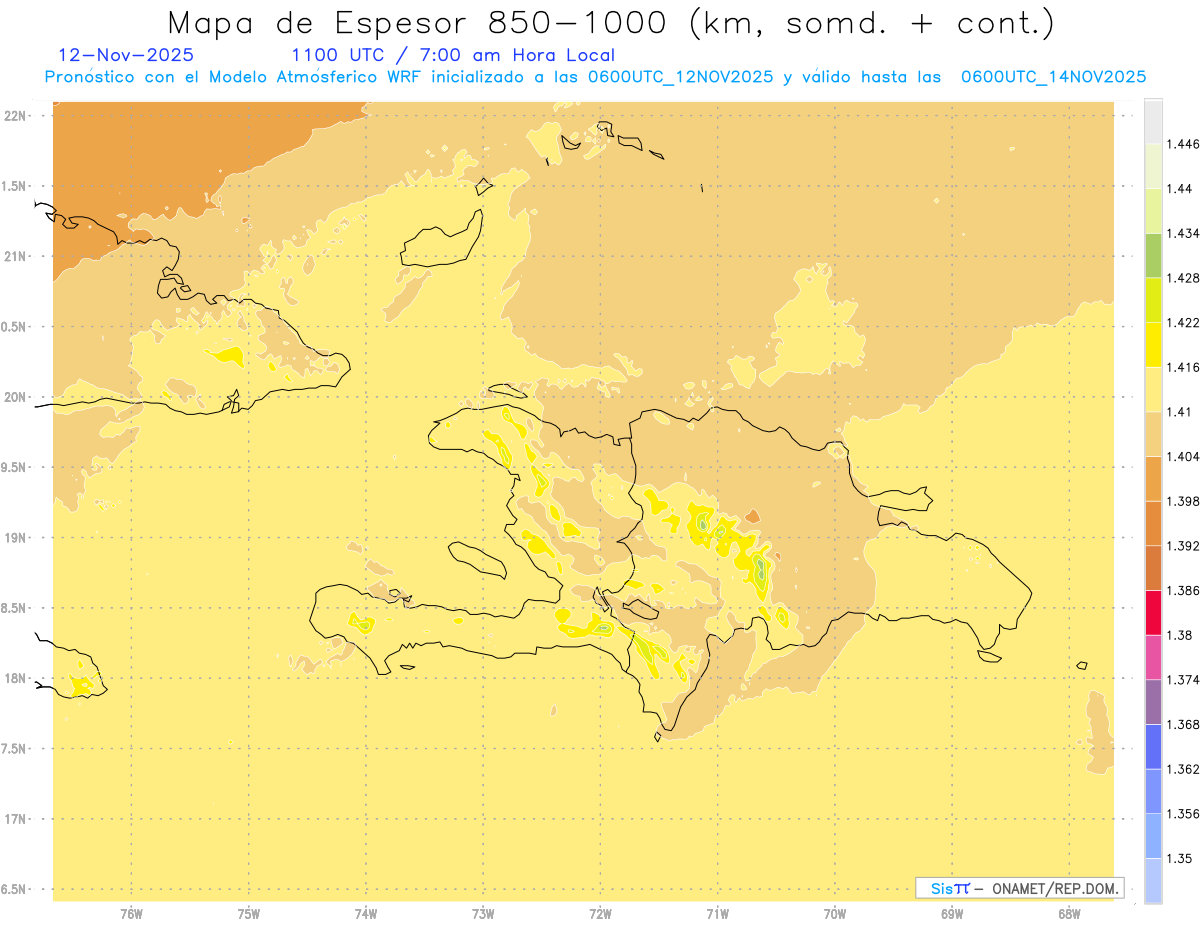Viewport: 1200px width, 927px height.
Task: Click the "22N" latitude axis label
Action: (17, 115)
